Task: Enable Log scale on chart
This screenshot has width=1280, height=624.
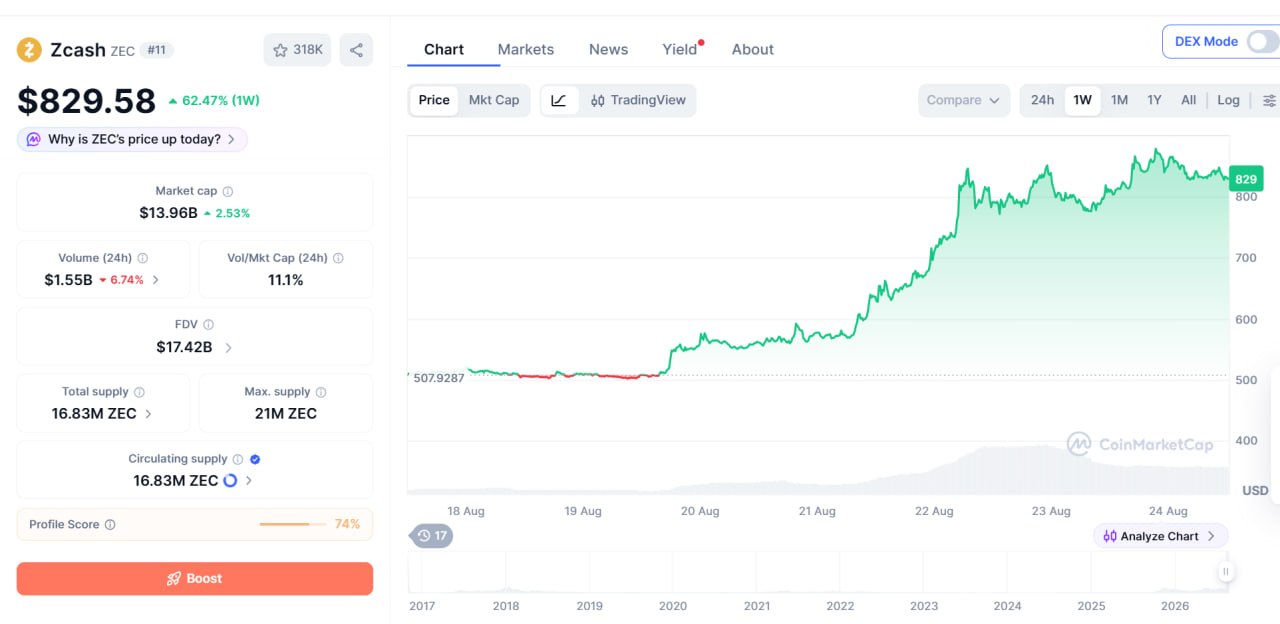Action: 1228,100
